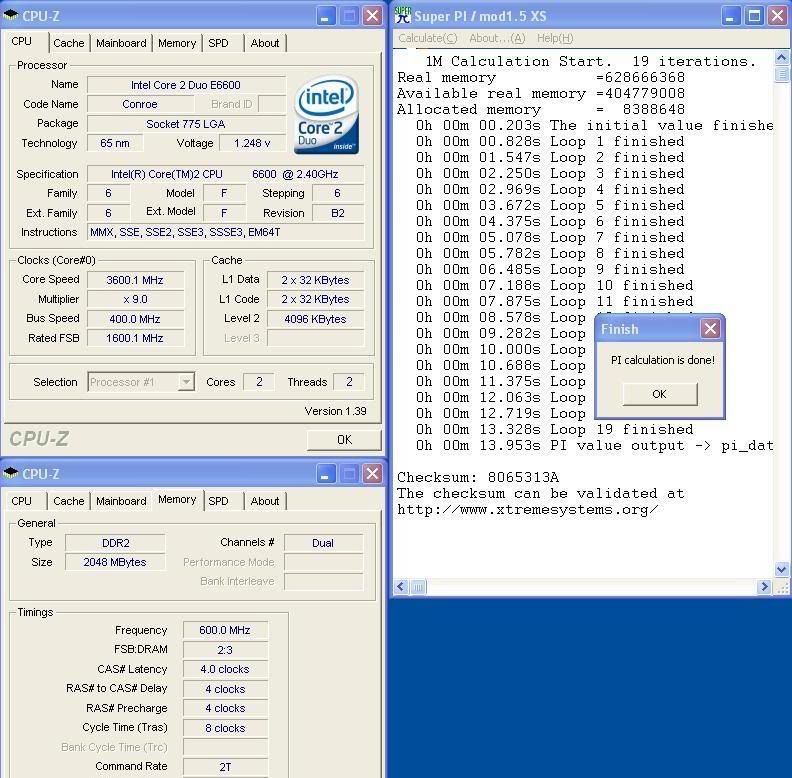The width and height of the screenshot is (792, 778).
Task: Click the Checksum: 8065313A line
Action: pyautogui.click(x=478, y=477)
